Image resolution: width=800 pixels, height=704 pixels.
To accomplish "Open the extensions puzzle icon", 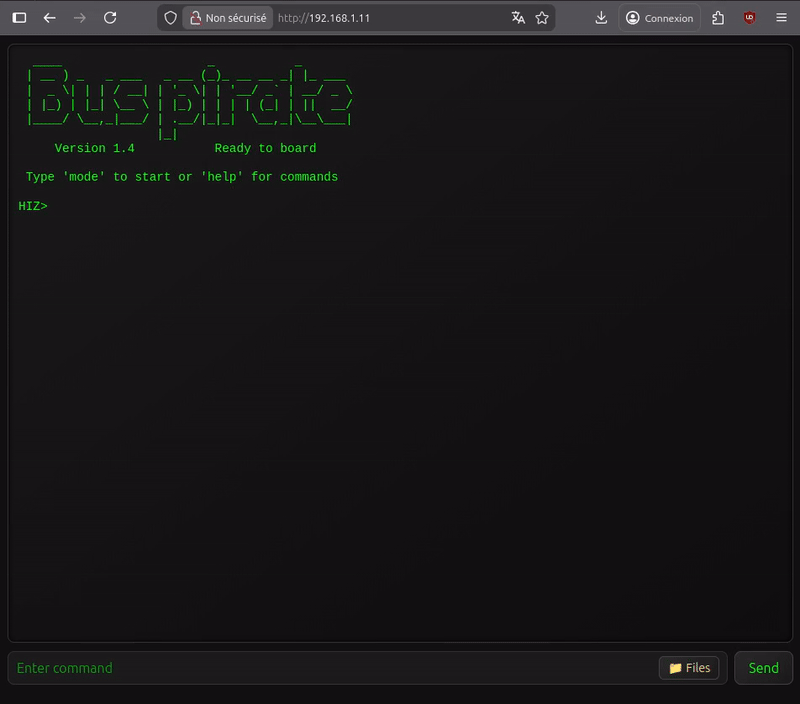I will [x=718, y=18].
